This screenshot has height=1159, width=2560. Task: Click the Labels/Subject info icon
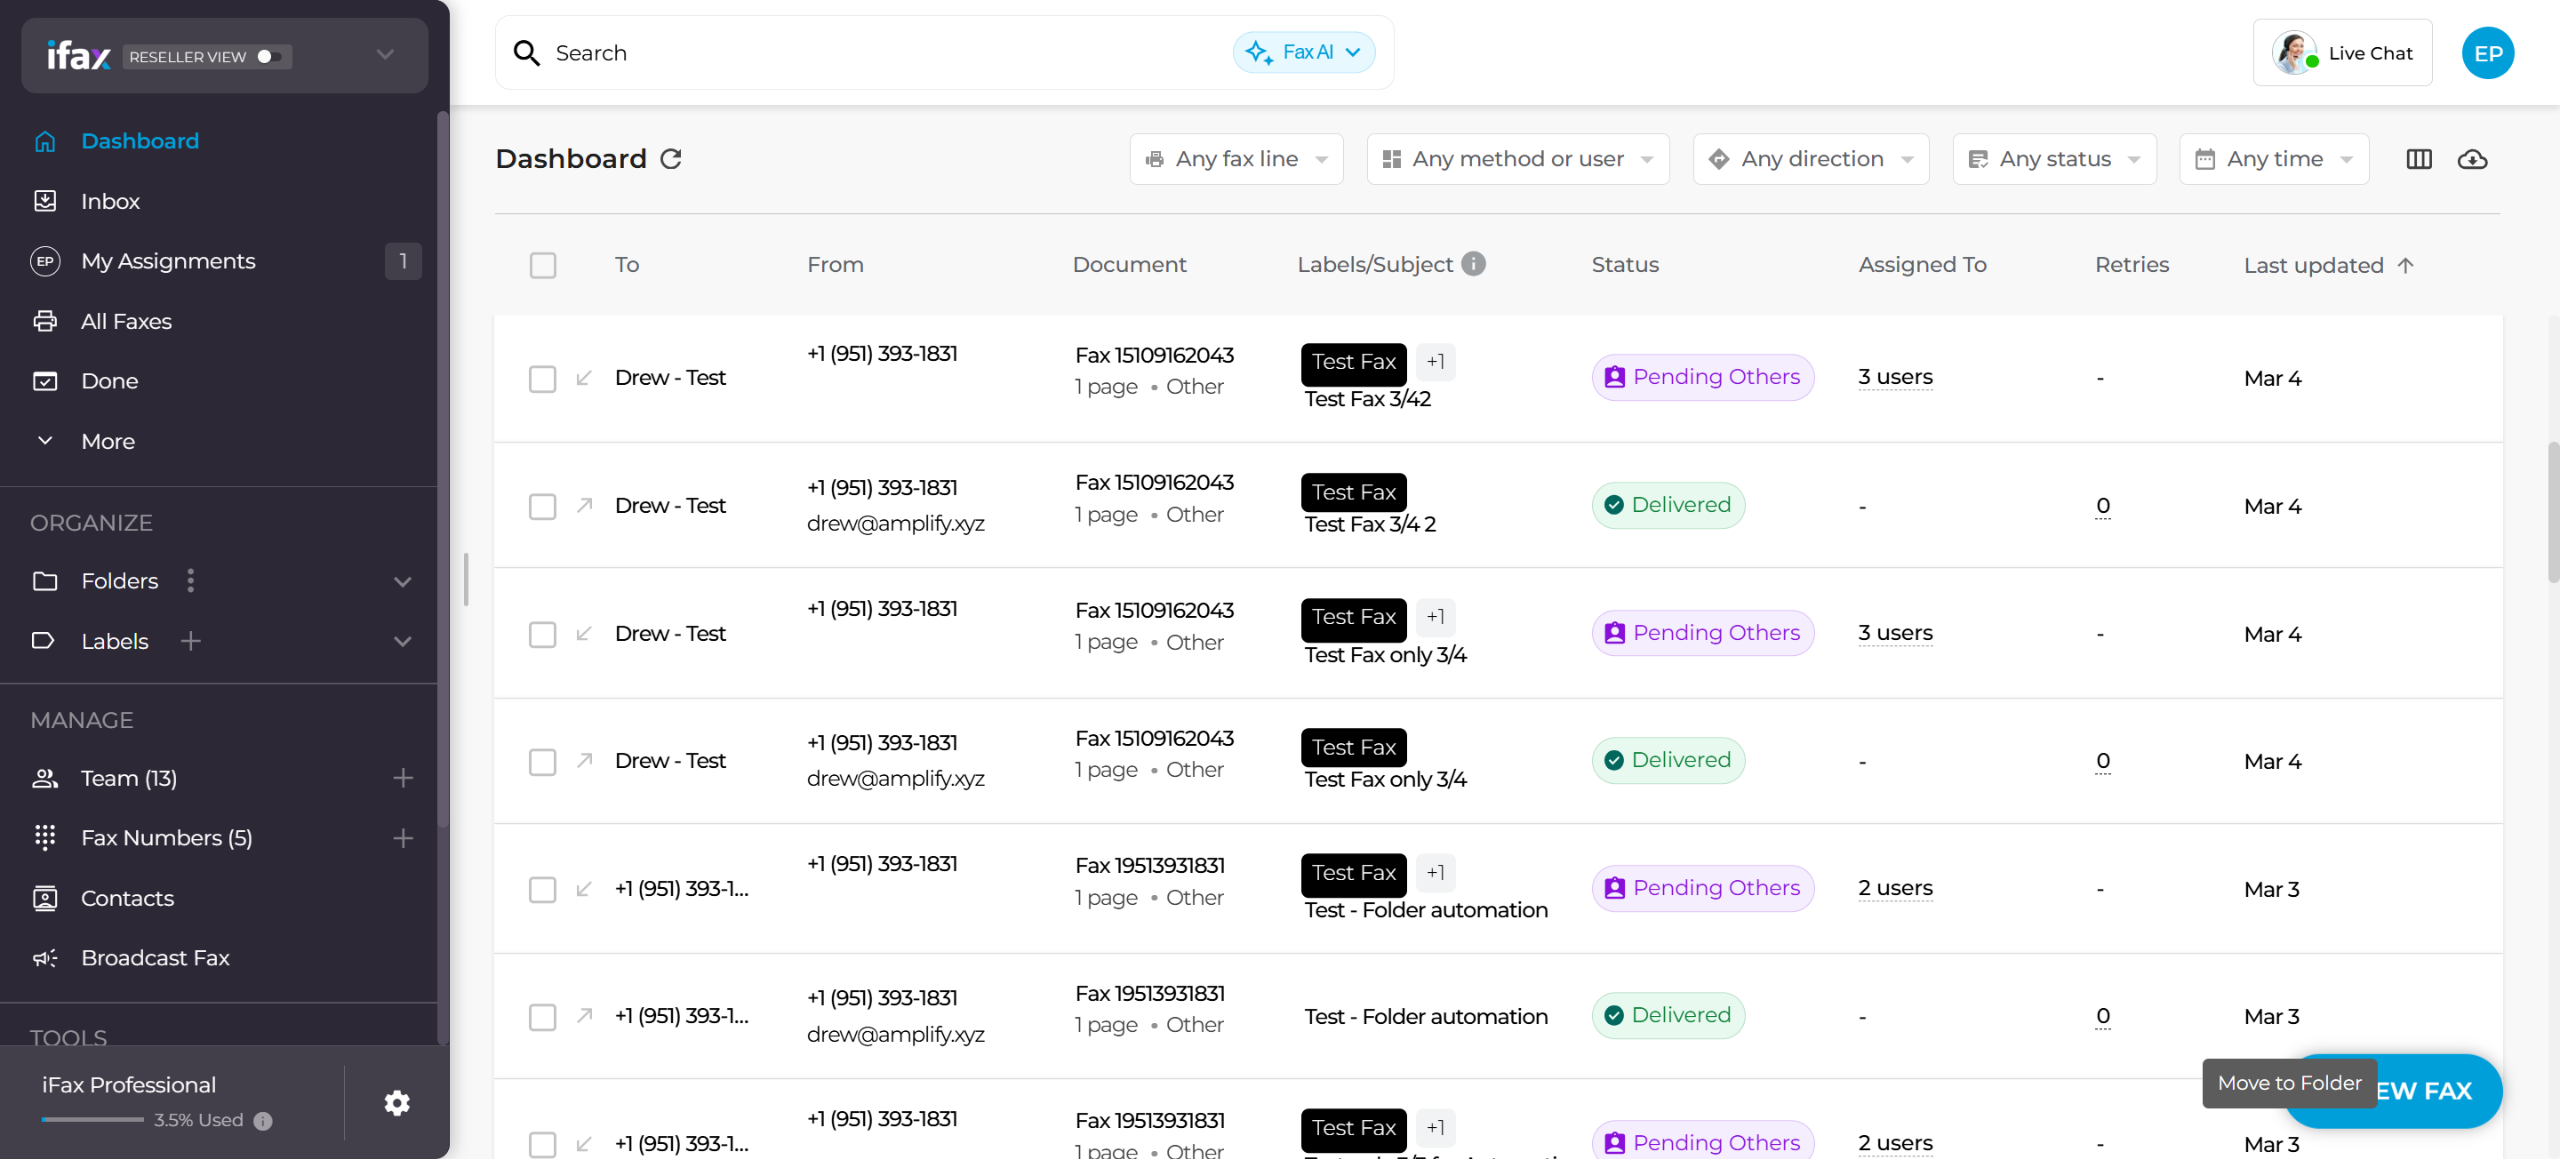click(1473, 264)
